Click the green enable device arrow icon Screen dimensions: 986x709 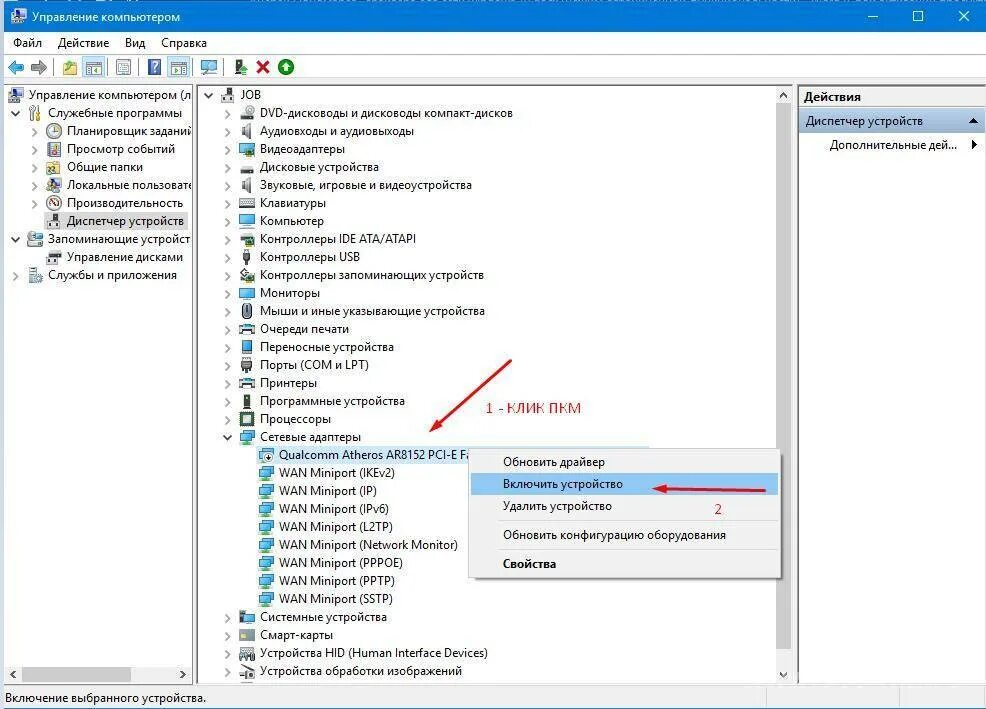(286, 67)
